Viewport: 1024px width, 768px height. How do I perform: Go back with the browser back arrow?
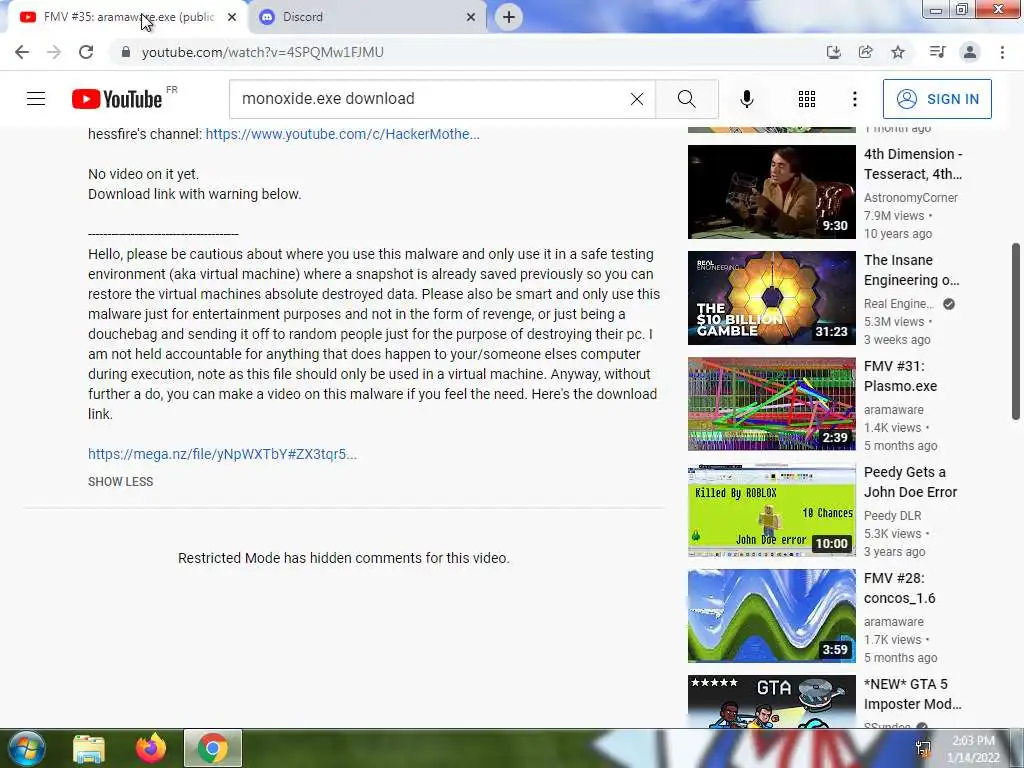(x=22, y=52)
